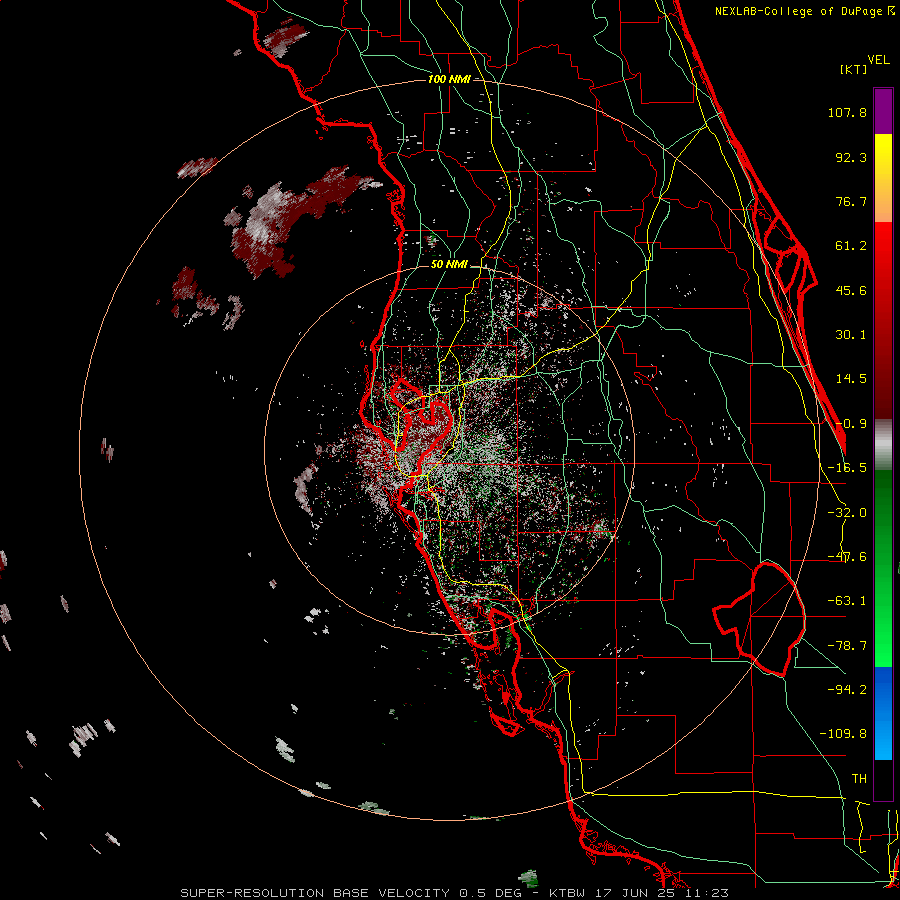Click the -47.6 velocity scale value
The width and height of the screenshot is (900, 900).
point(847,557)
